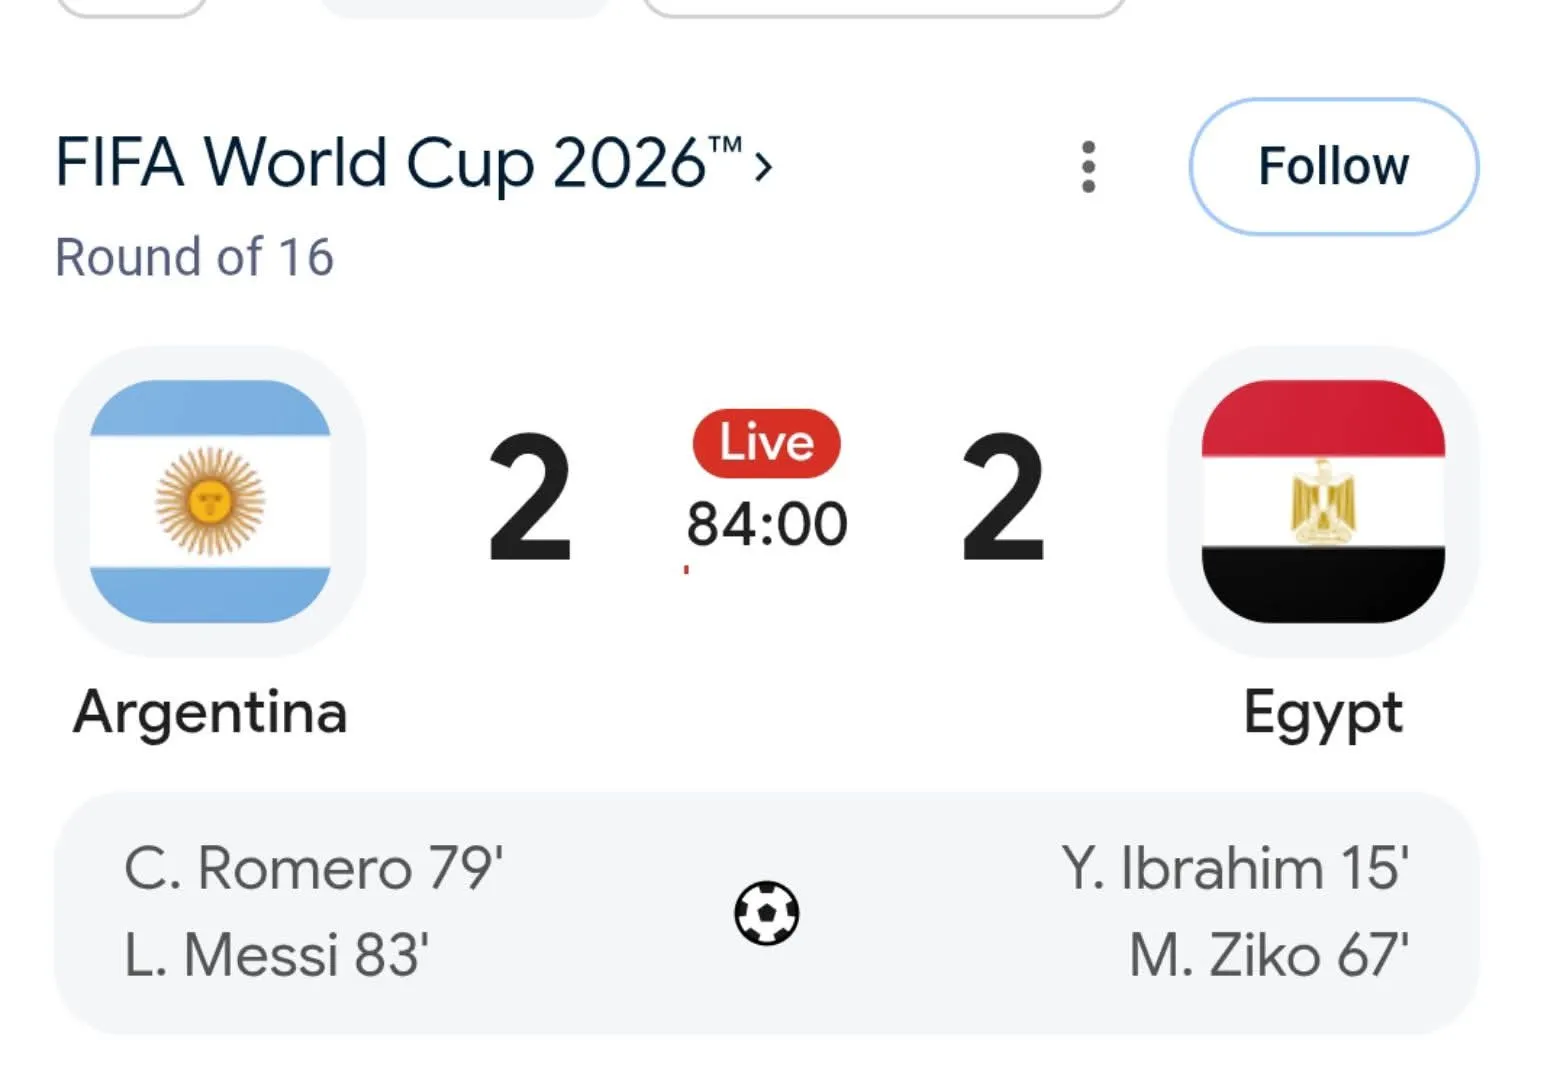This screenshot has height=1080, width=1547.
Task: Open the Egypt team name
Action: pyautogui.click(x=1323, y=714)
